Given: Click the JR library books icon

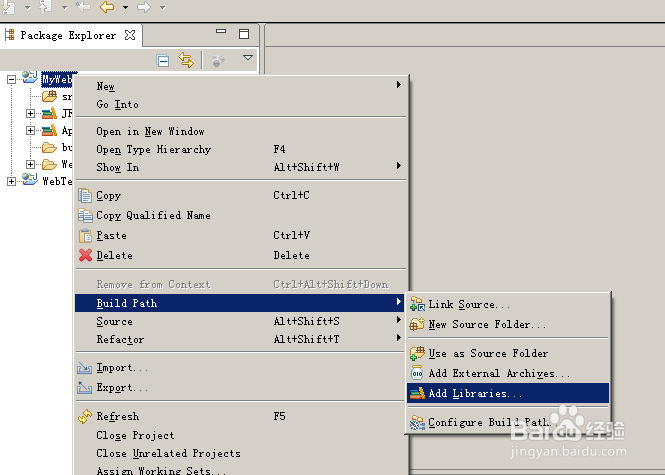Looking at the screenshot, I should 49,113.
